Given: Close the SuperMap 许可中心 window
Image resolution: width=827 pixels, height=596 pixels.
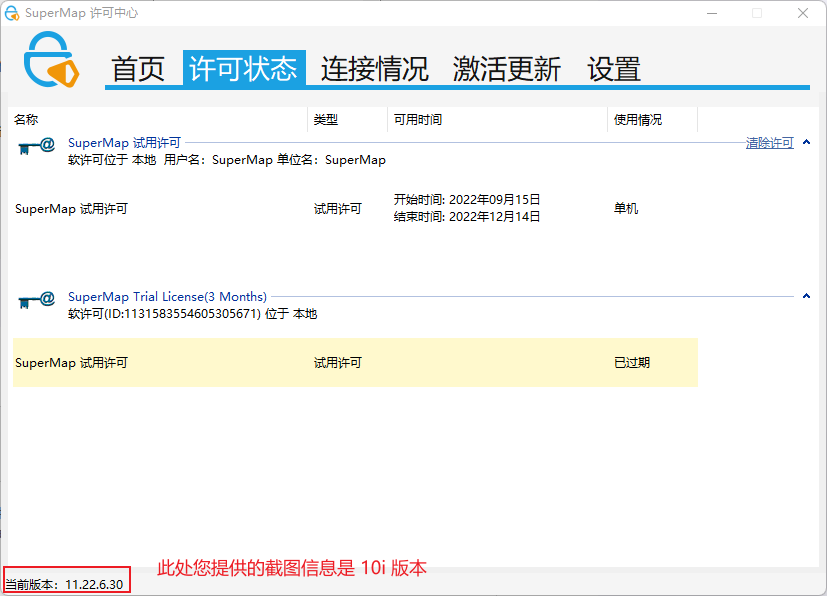Looking at the screenshot, I should click(803, 13).
